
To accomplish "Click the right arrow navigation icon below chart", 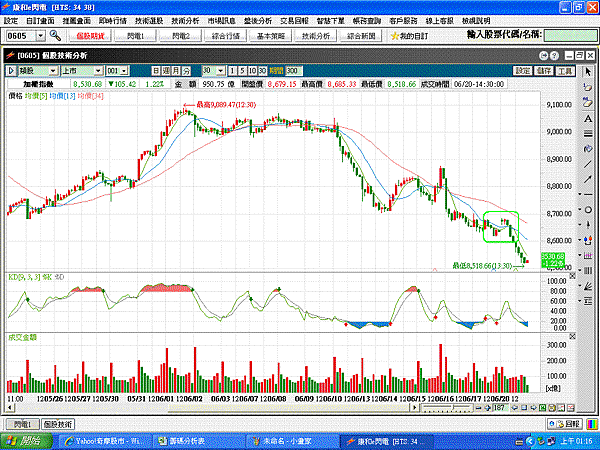I will click(533, 408).
